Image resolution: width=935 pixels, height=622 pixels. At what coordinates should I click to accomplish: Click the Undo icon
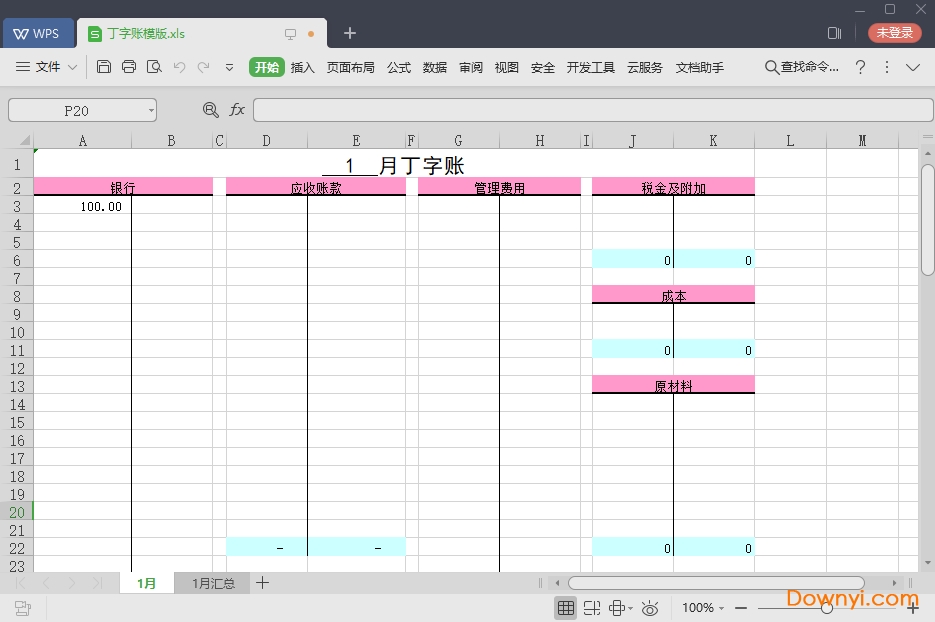pos(180,67)
